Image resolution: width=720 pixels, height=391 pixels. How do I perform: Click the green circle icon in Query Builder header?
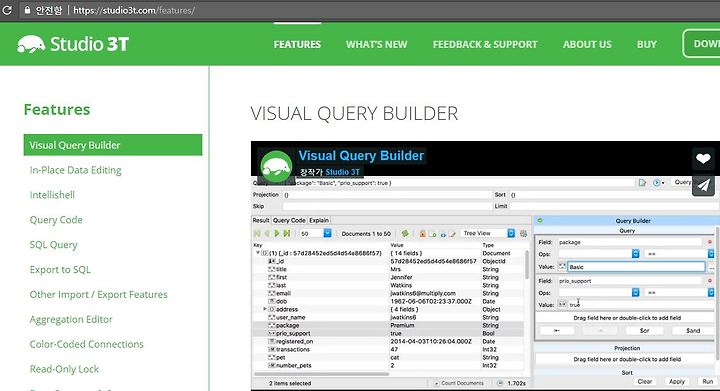coord(540,221)
